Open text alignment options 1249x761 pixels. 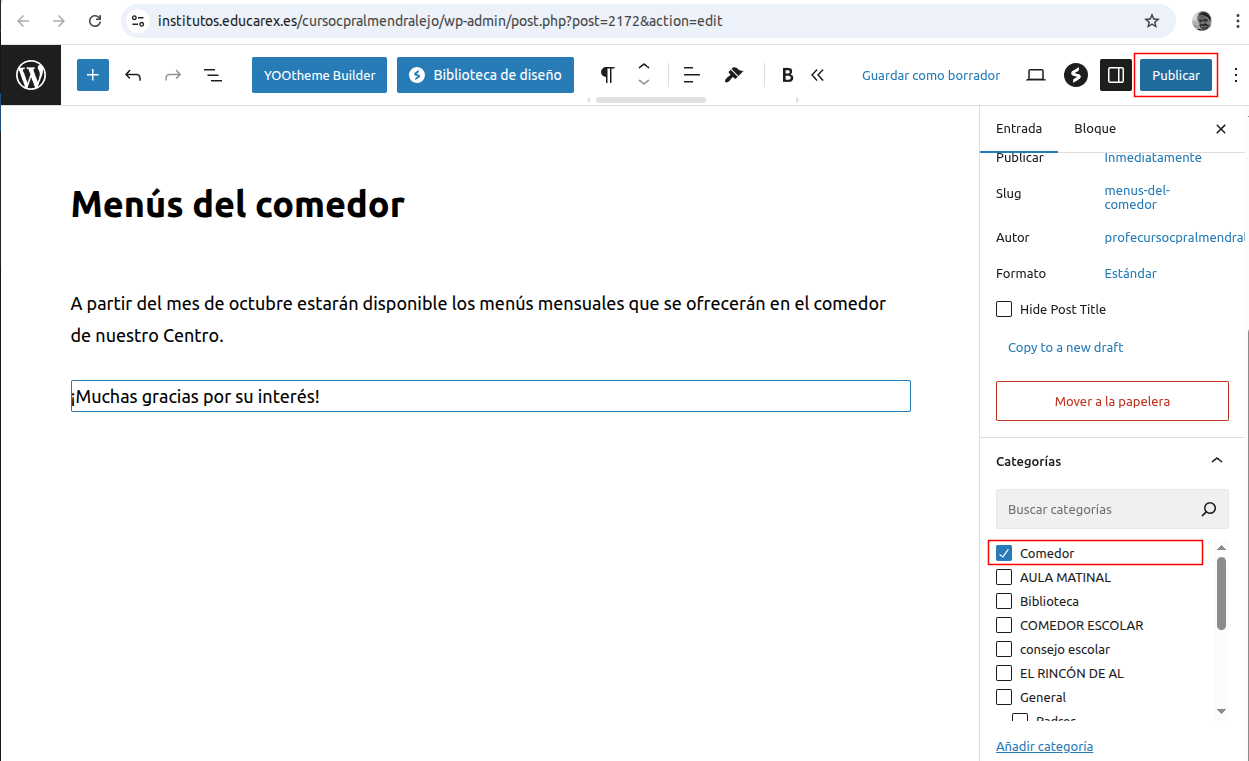(691, 75)
